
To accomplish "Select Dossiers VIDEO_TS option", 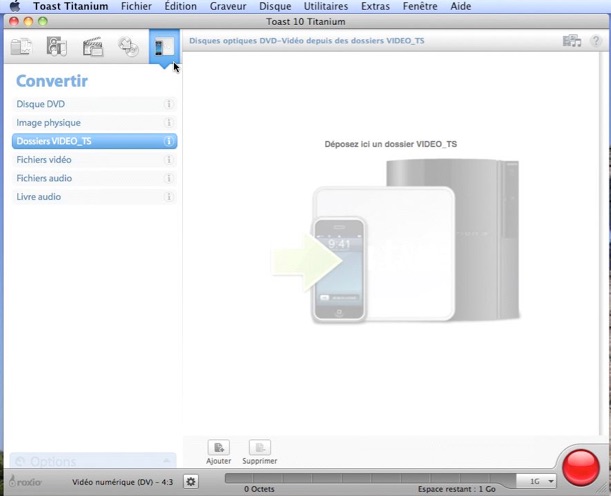I will pyautogui.click(x=94, y=141).
